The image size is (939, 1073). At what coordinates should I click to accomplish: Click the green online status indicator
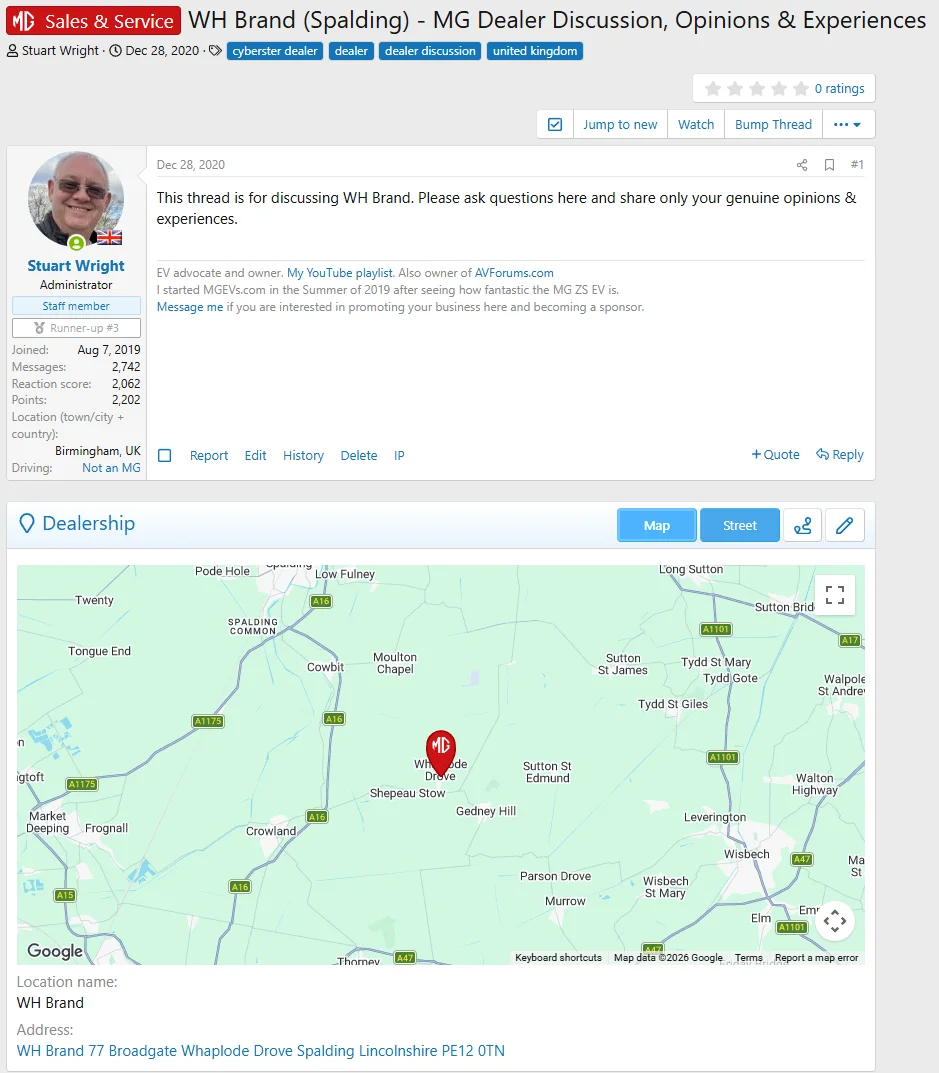(x=77, y=242)
